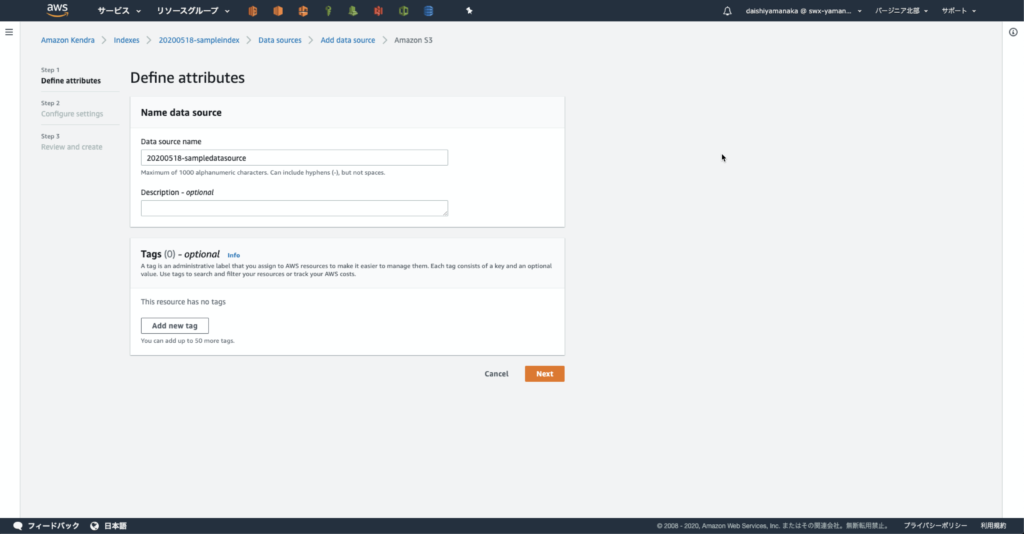The image size is (1024, 534).
Task: Open the daishiyamanaka account dropdown
Action: click(x=800, y=11)
